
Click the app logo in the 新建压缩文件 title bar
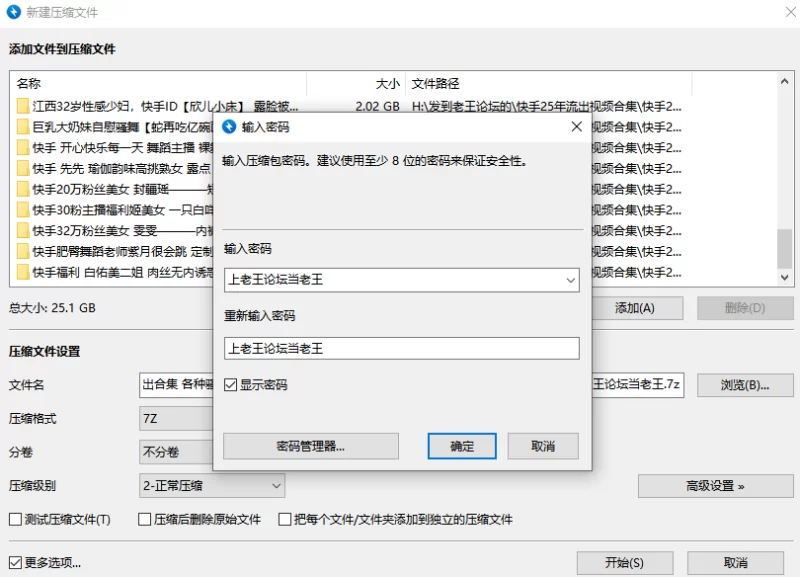tap(14, 12)
